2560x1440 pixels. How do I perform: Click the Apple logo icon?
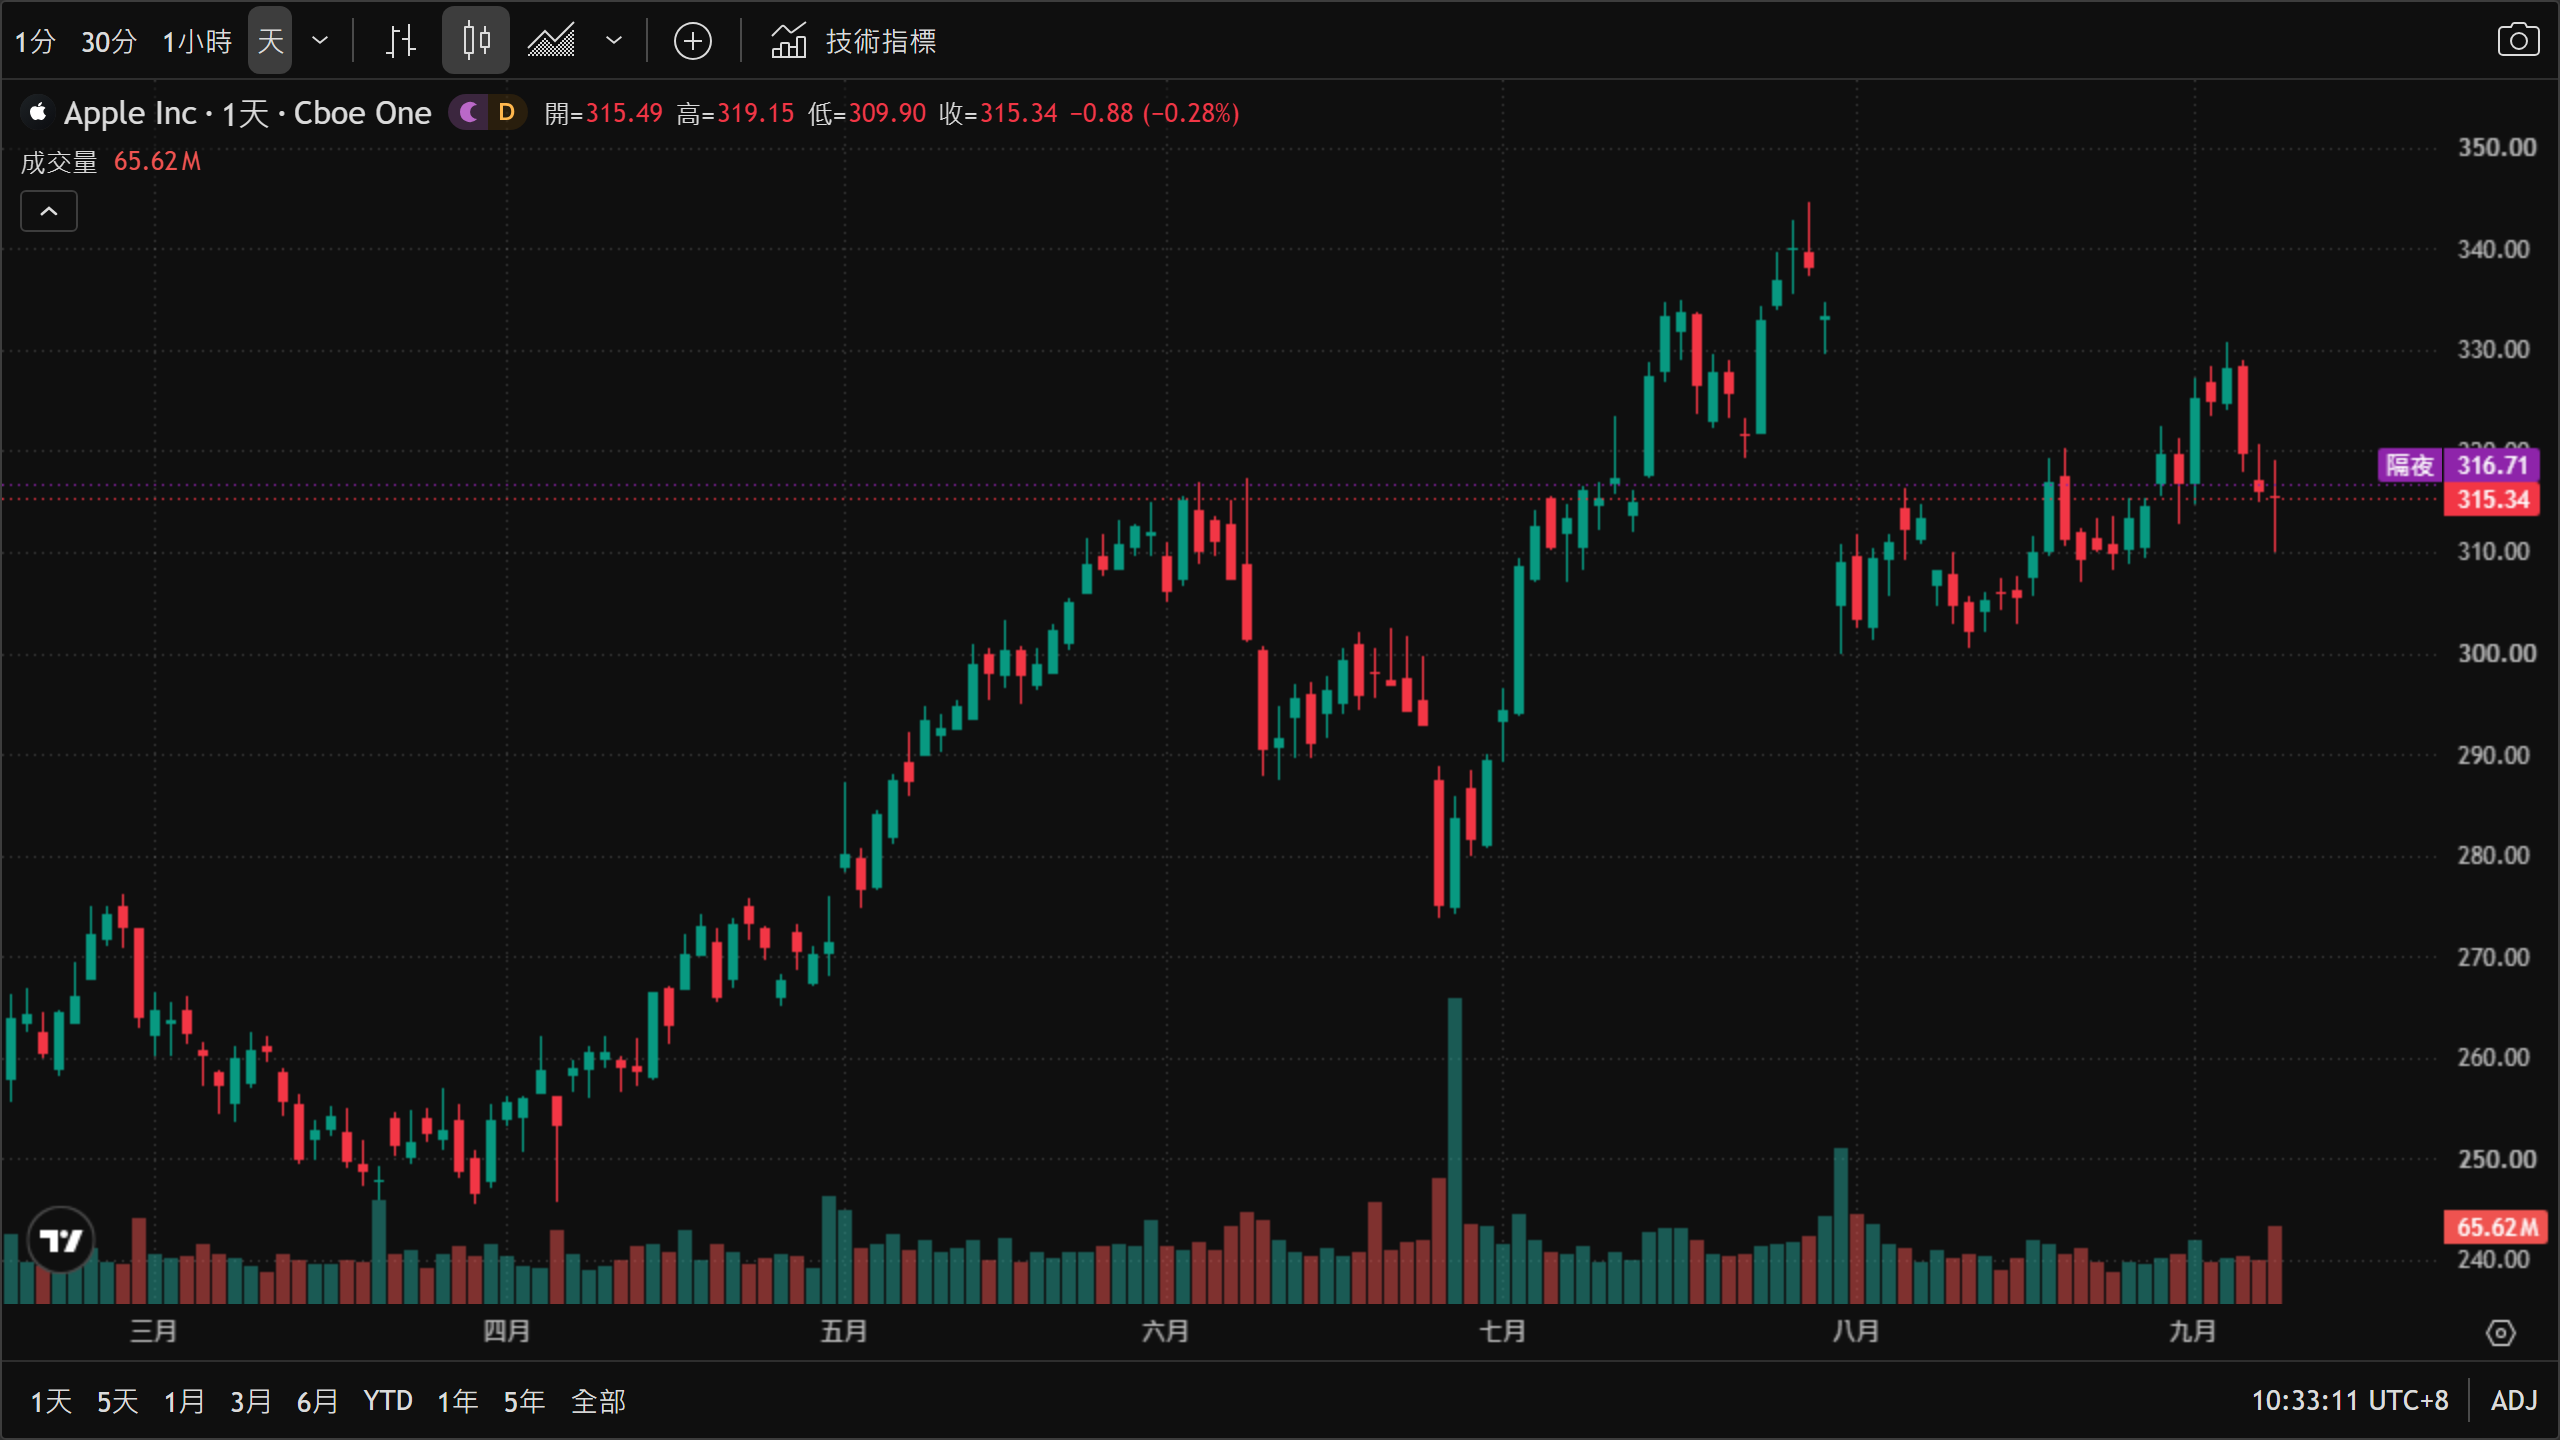point(38,112)
